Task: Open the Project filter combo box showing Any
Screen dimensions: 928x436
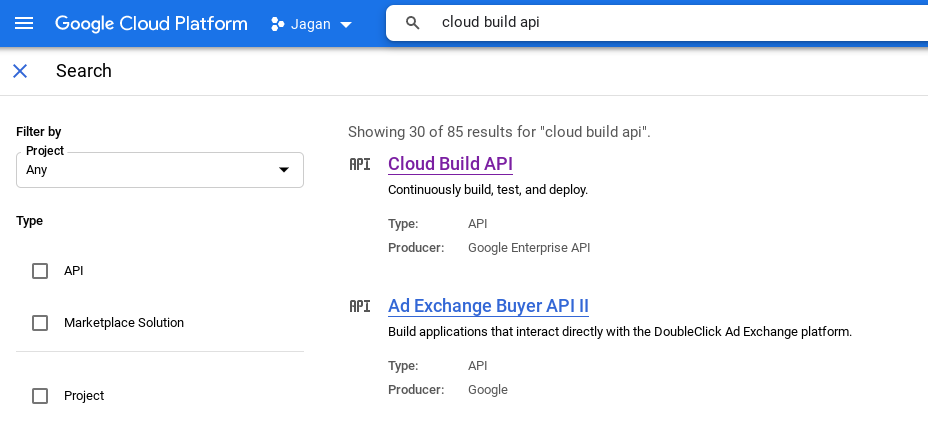Action: coord(150,170)
